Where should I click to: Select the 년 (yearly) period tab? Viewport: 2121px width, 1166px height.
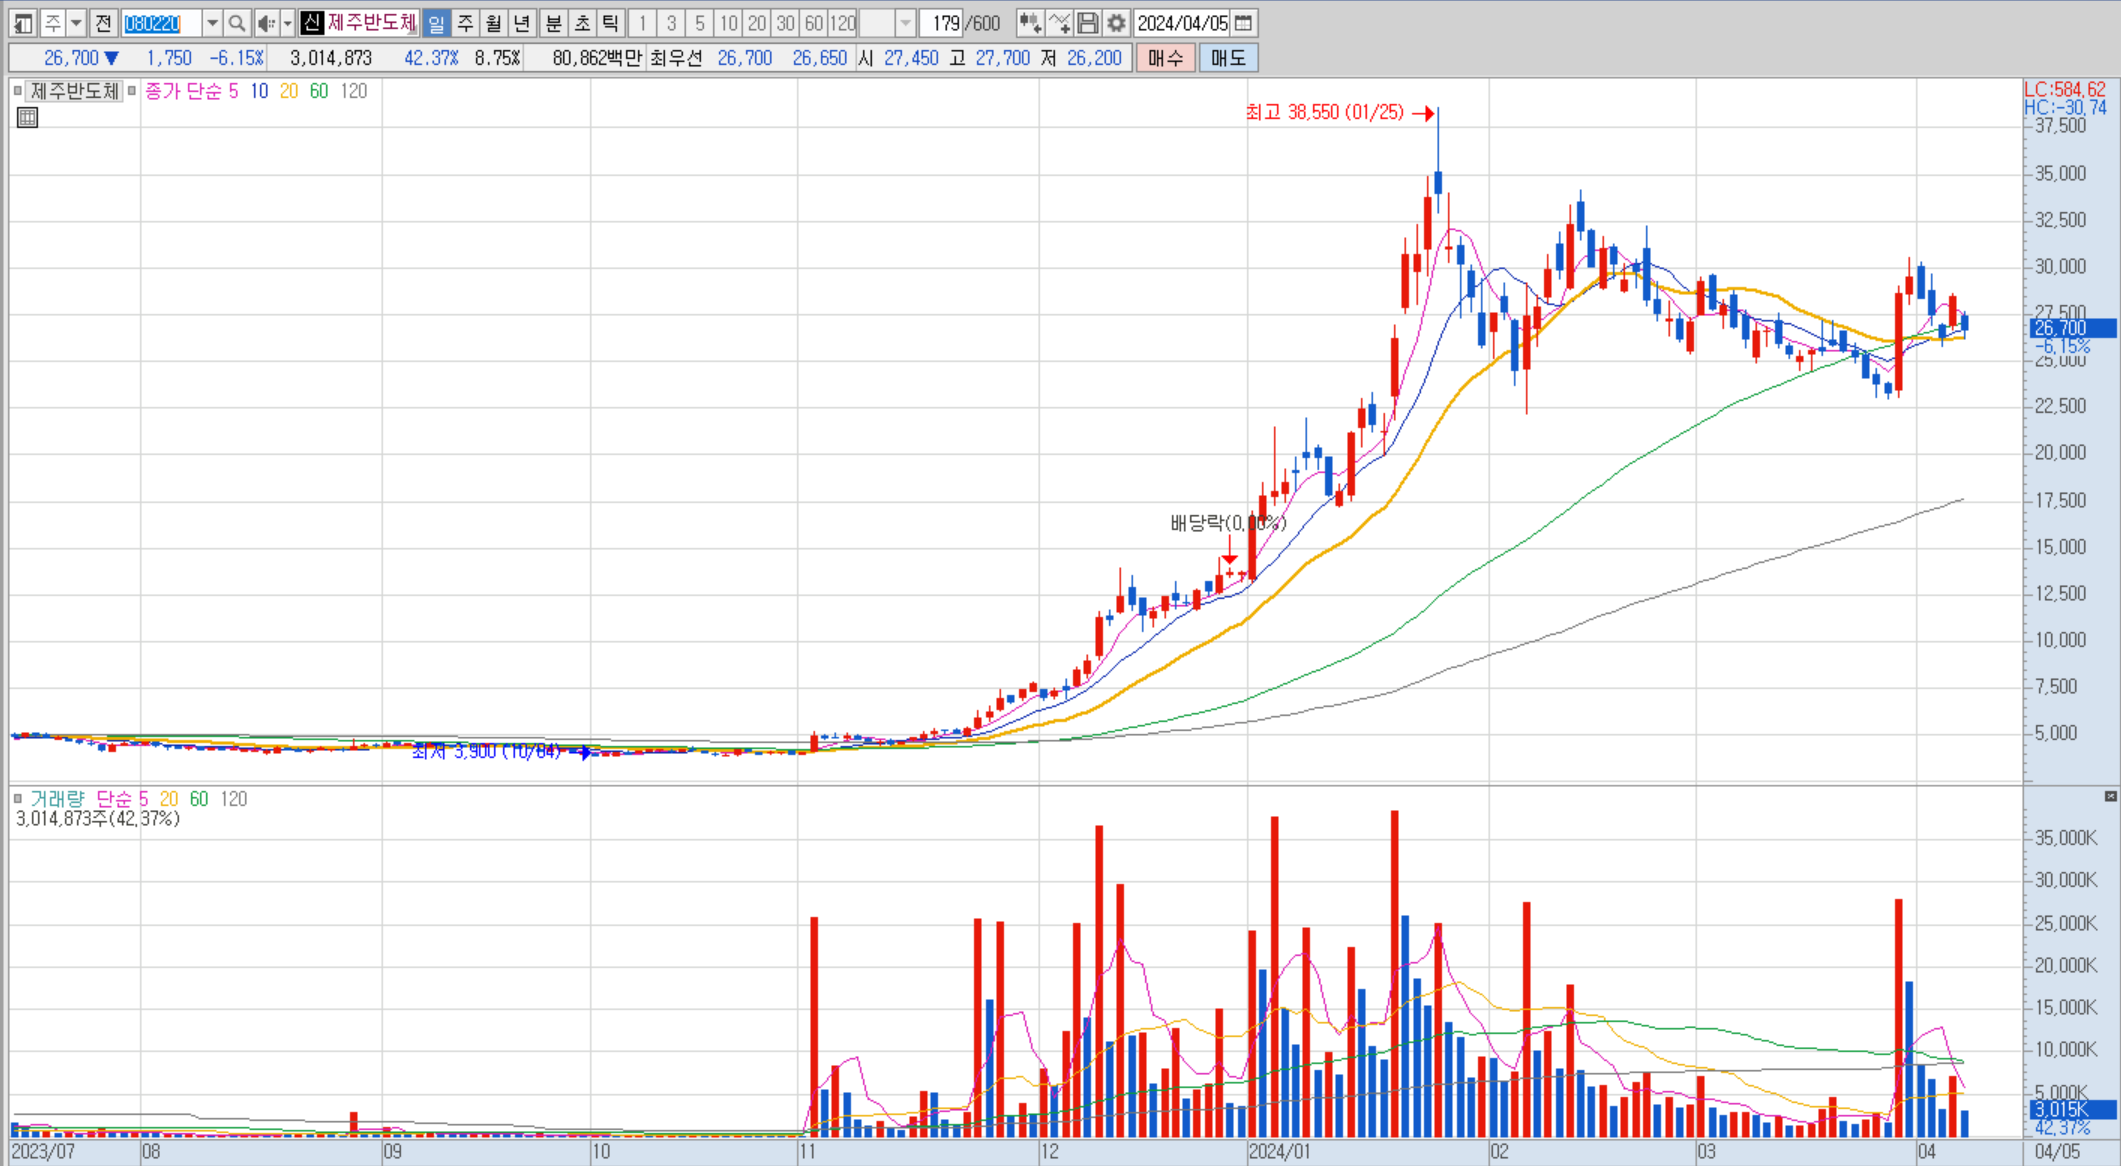(521, 23)
